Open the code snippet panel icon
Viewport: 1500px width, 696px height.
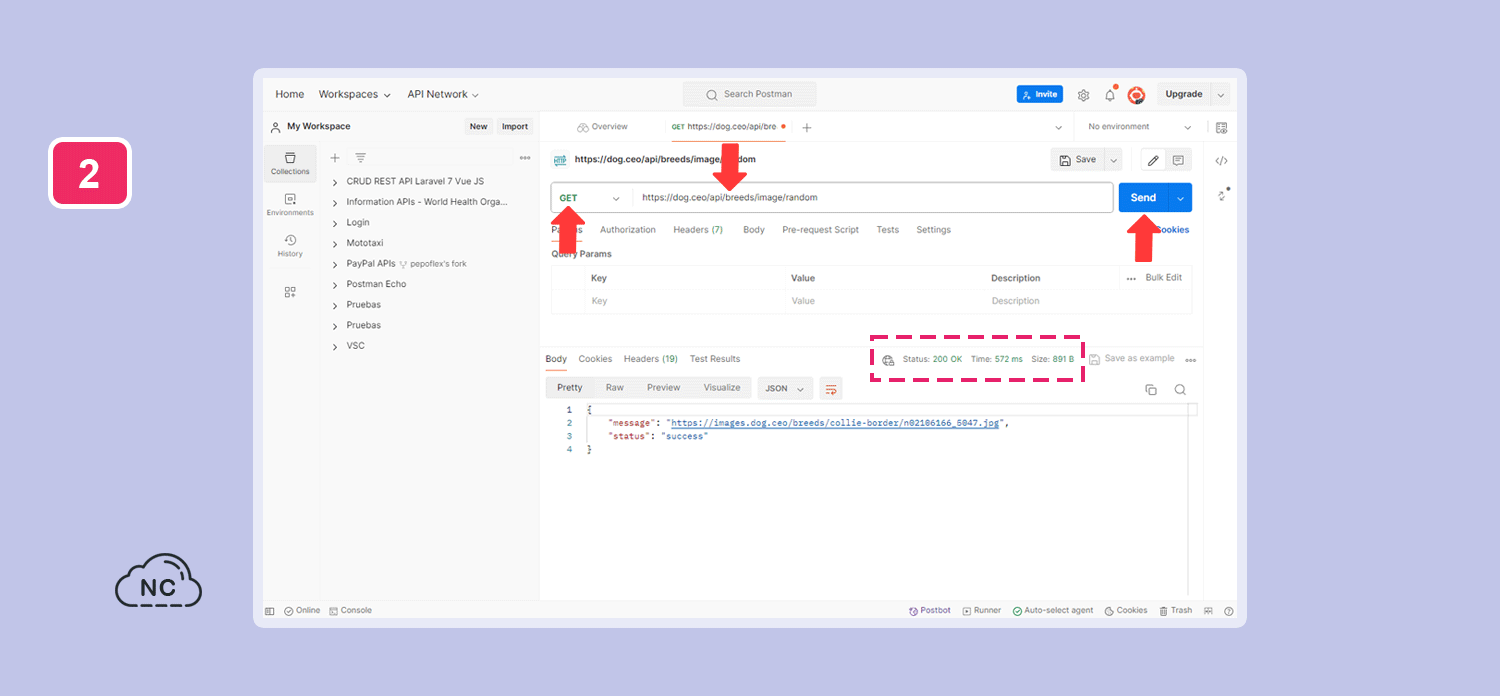pyautogui.click(x=1221, y=161)
